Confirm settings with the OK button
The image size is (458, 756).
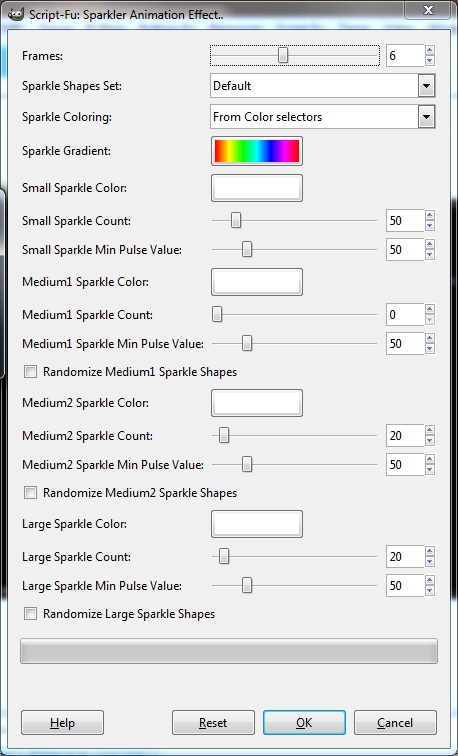coord(304,722)
